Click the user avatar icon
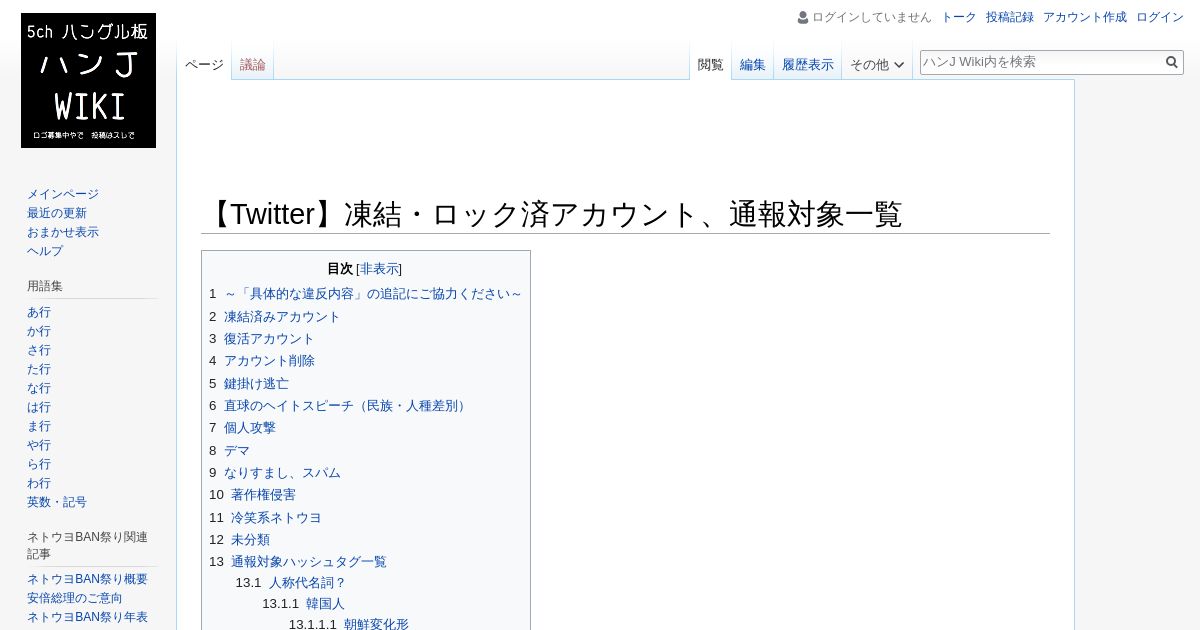The height and width of the screenshot is (630, 1200). (803, 17)
